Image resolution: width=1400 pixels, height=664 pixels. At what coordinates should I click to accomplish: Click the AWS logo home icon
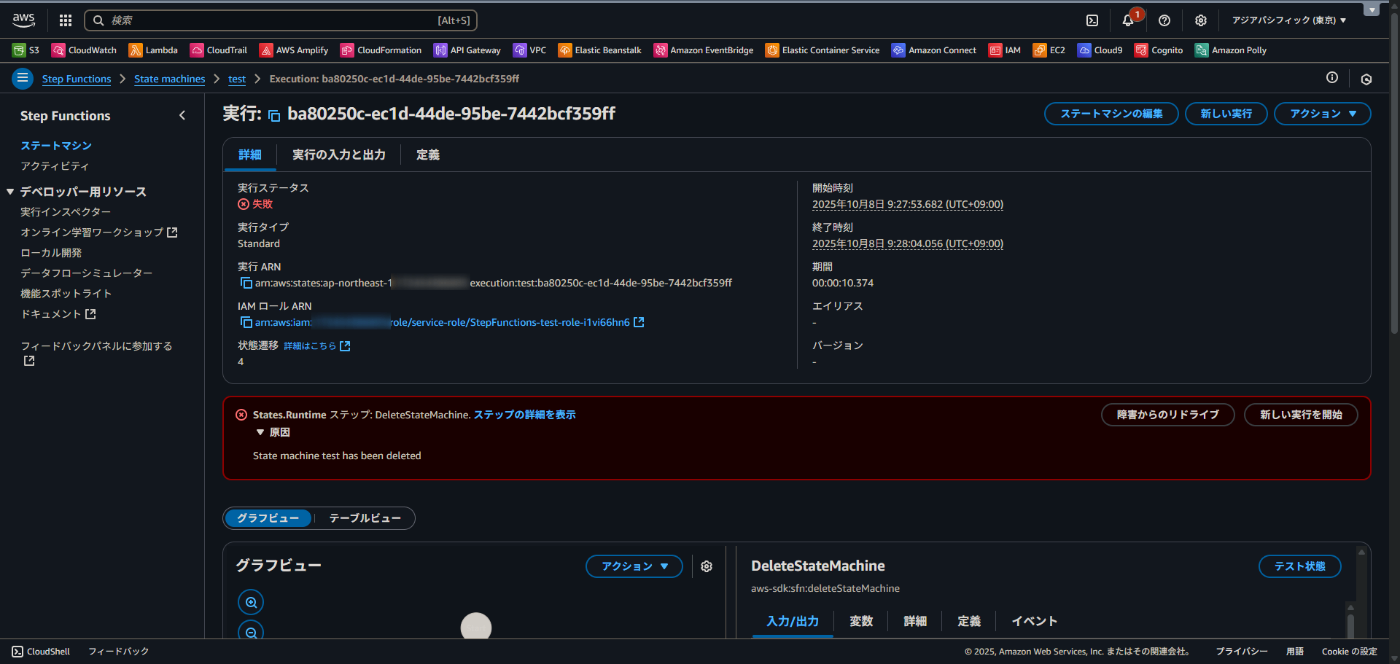(x=23, y=19)
